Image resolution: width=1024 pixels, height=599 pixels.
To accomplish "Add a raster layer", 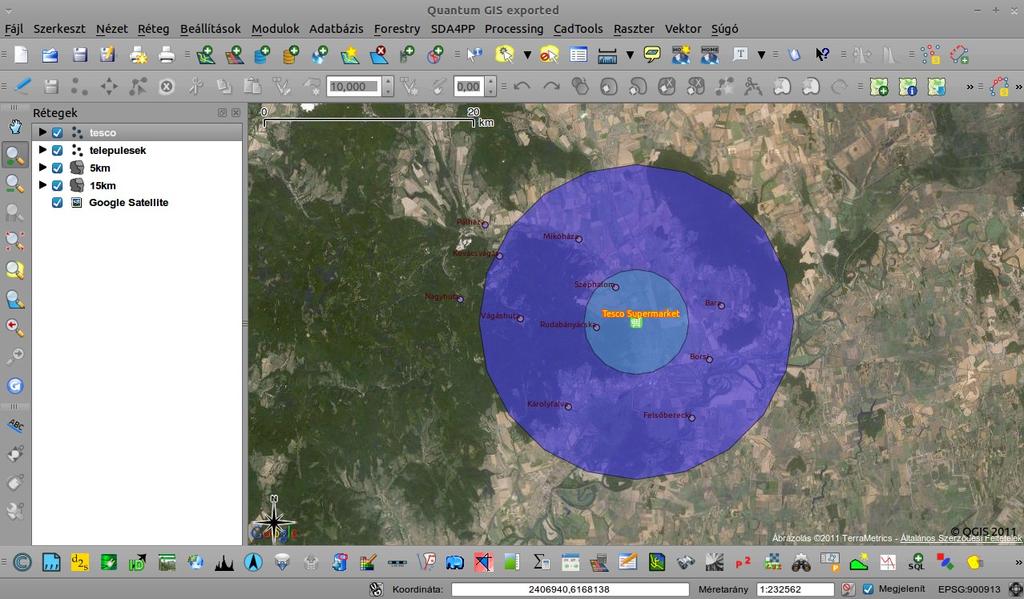I will pyautogui.click(x=234, y=55).
